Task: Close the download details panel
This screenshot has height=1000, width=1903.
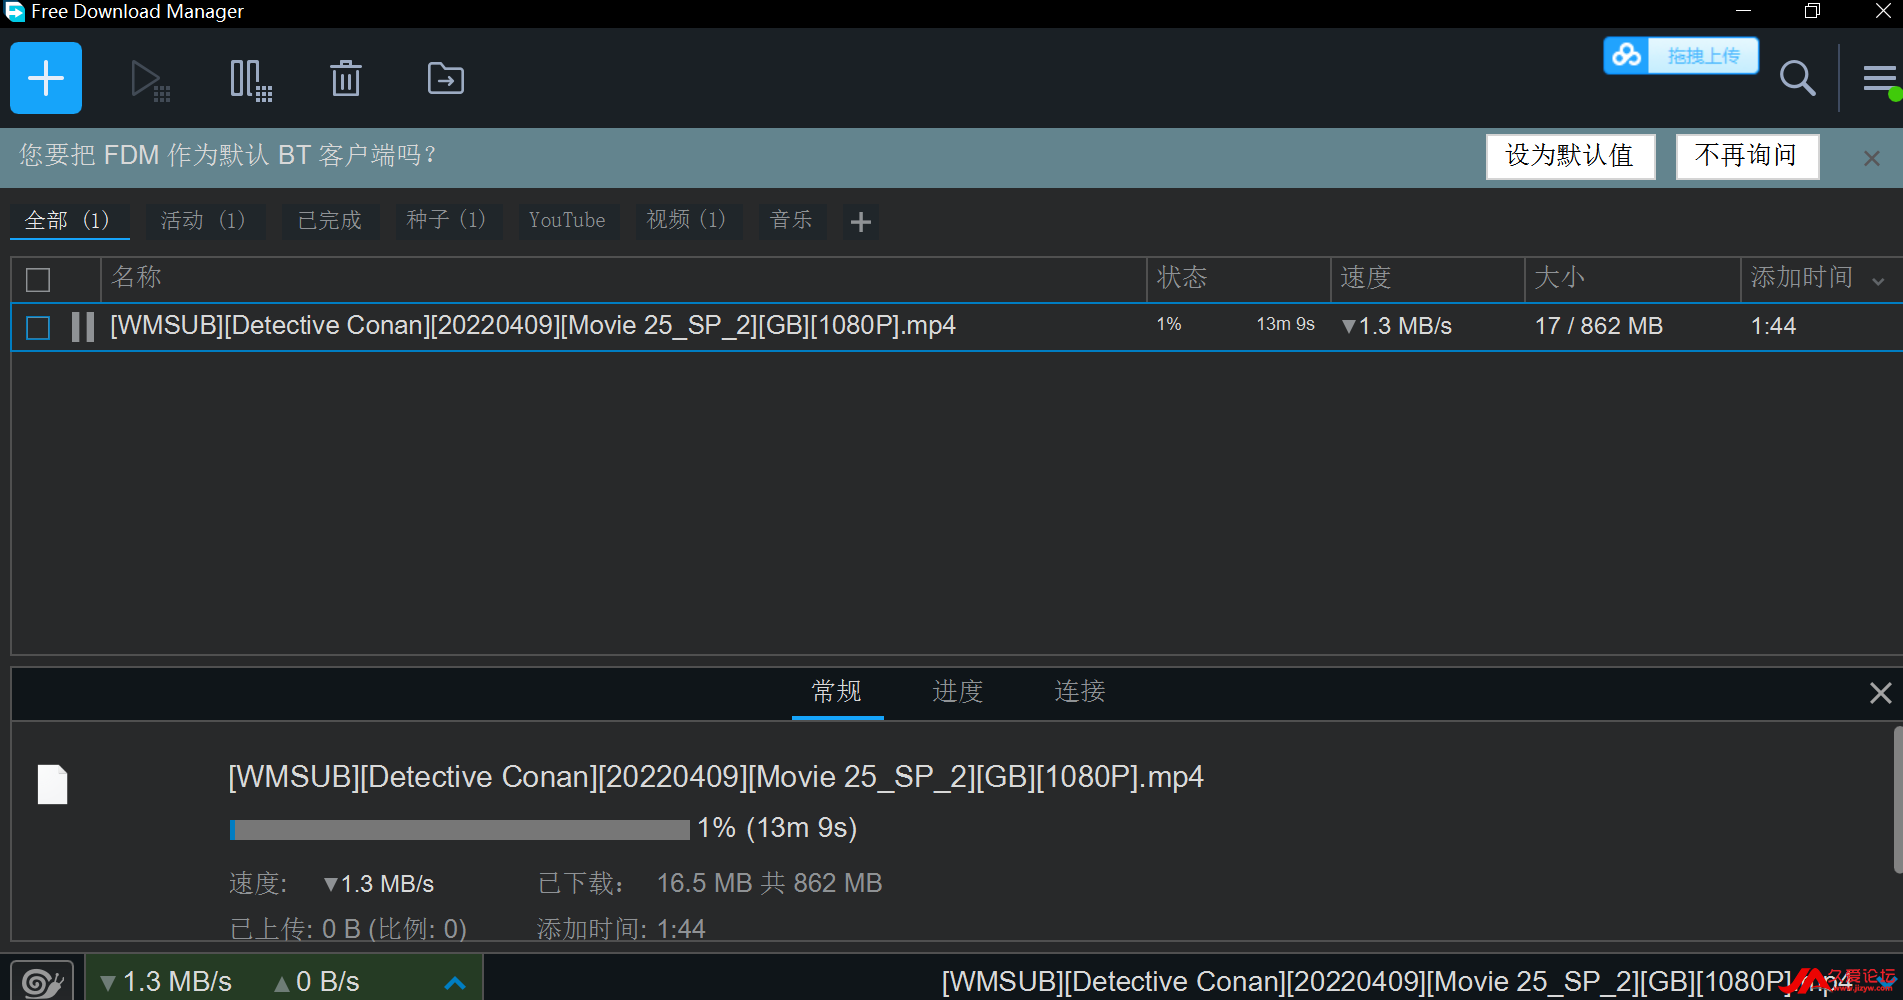Action: coord(1880,693)
